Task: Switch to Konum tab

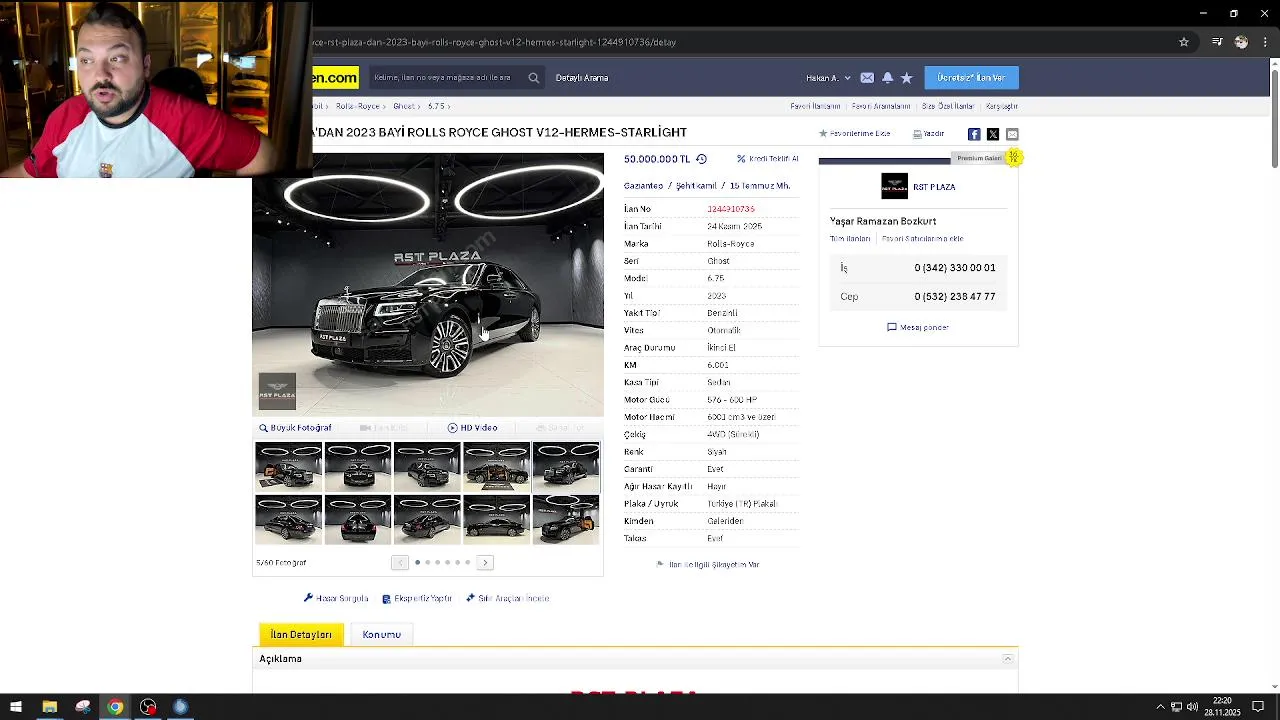Action: pyautogui.click(x=381, y=634)
